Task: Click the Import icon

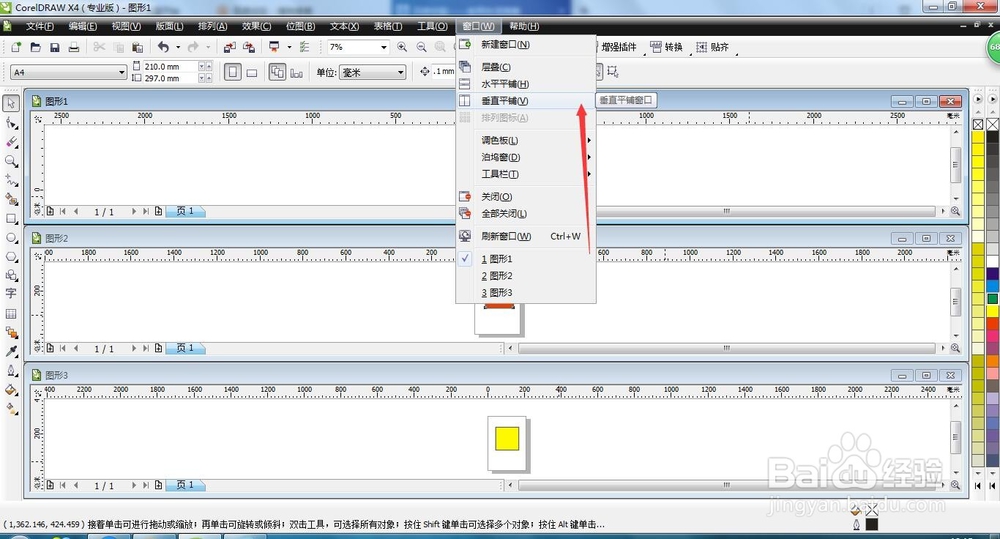Action: (229, 47)
